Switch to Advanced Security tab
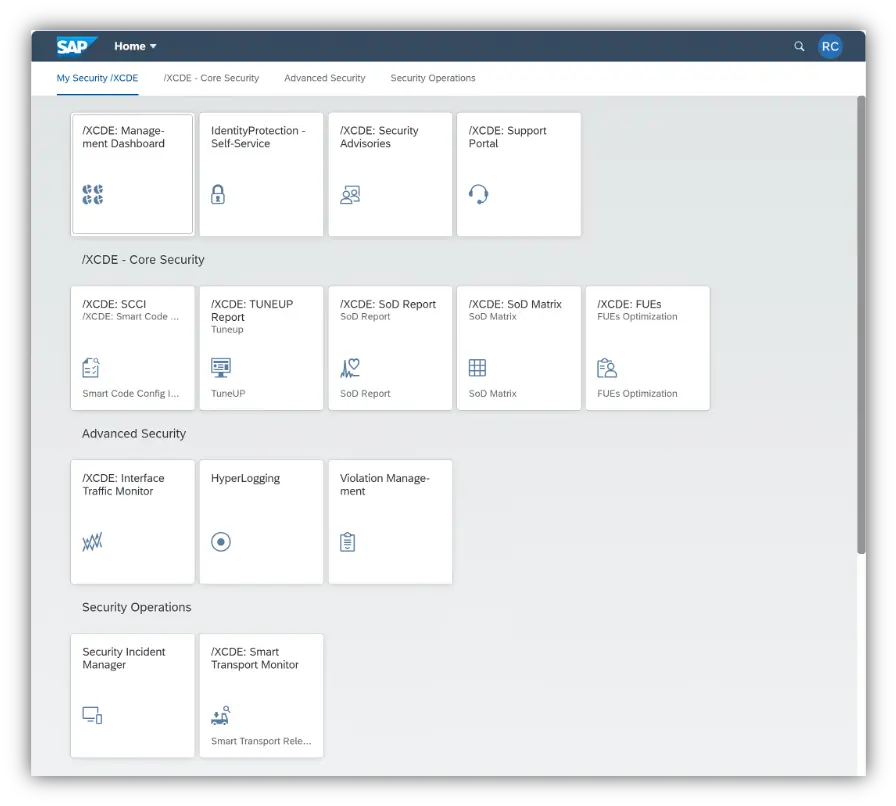896x806 pixels. [x=325, y=78]
